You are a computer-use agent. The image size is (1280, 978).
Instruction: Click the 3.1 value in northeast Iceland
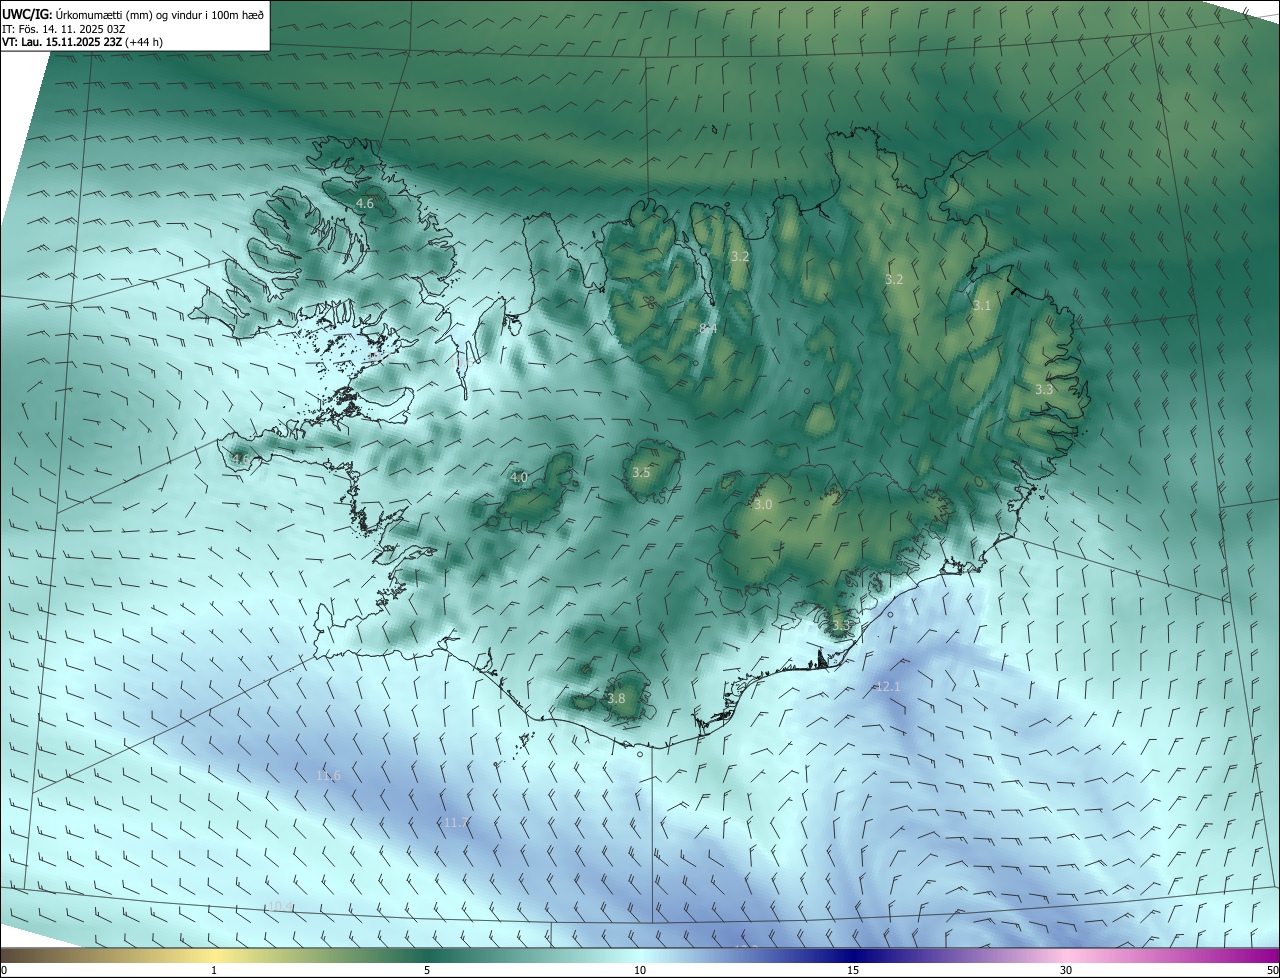click(x=982, y=306)
